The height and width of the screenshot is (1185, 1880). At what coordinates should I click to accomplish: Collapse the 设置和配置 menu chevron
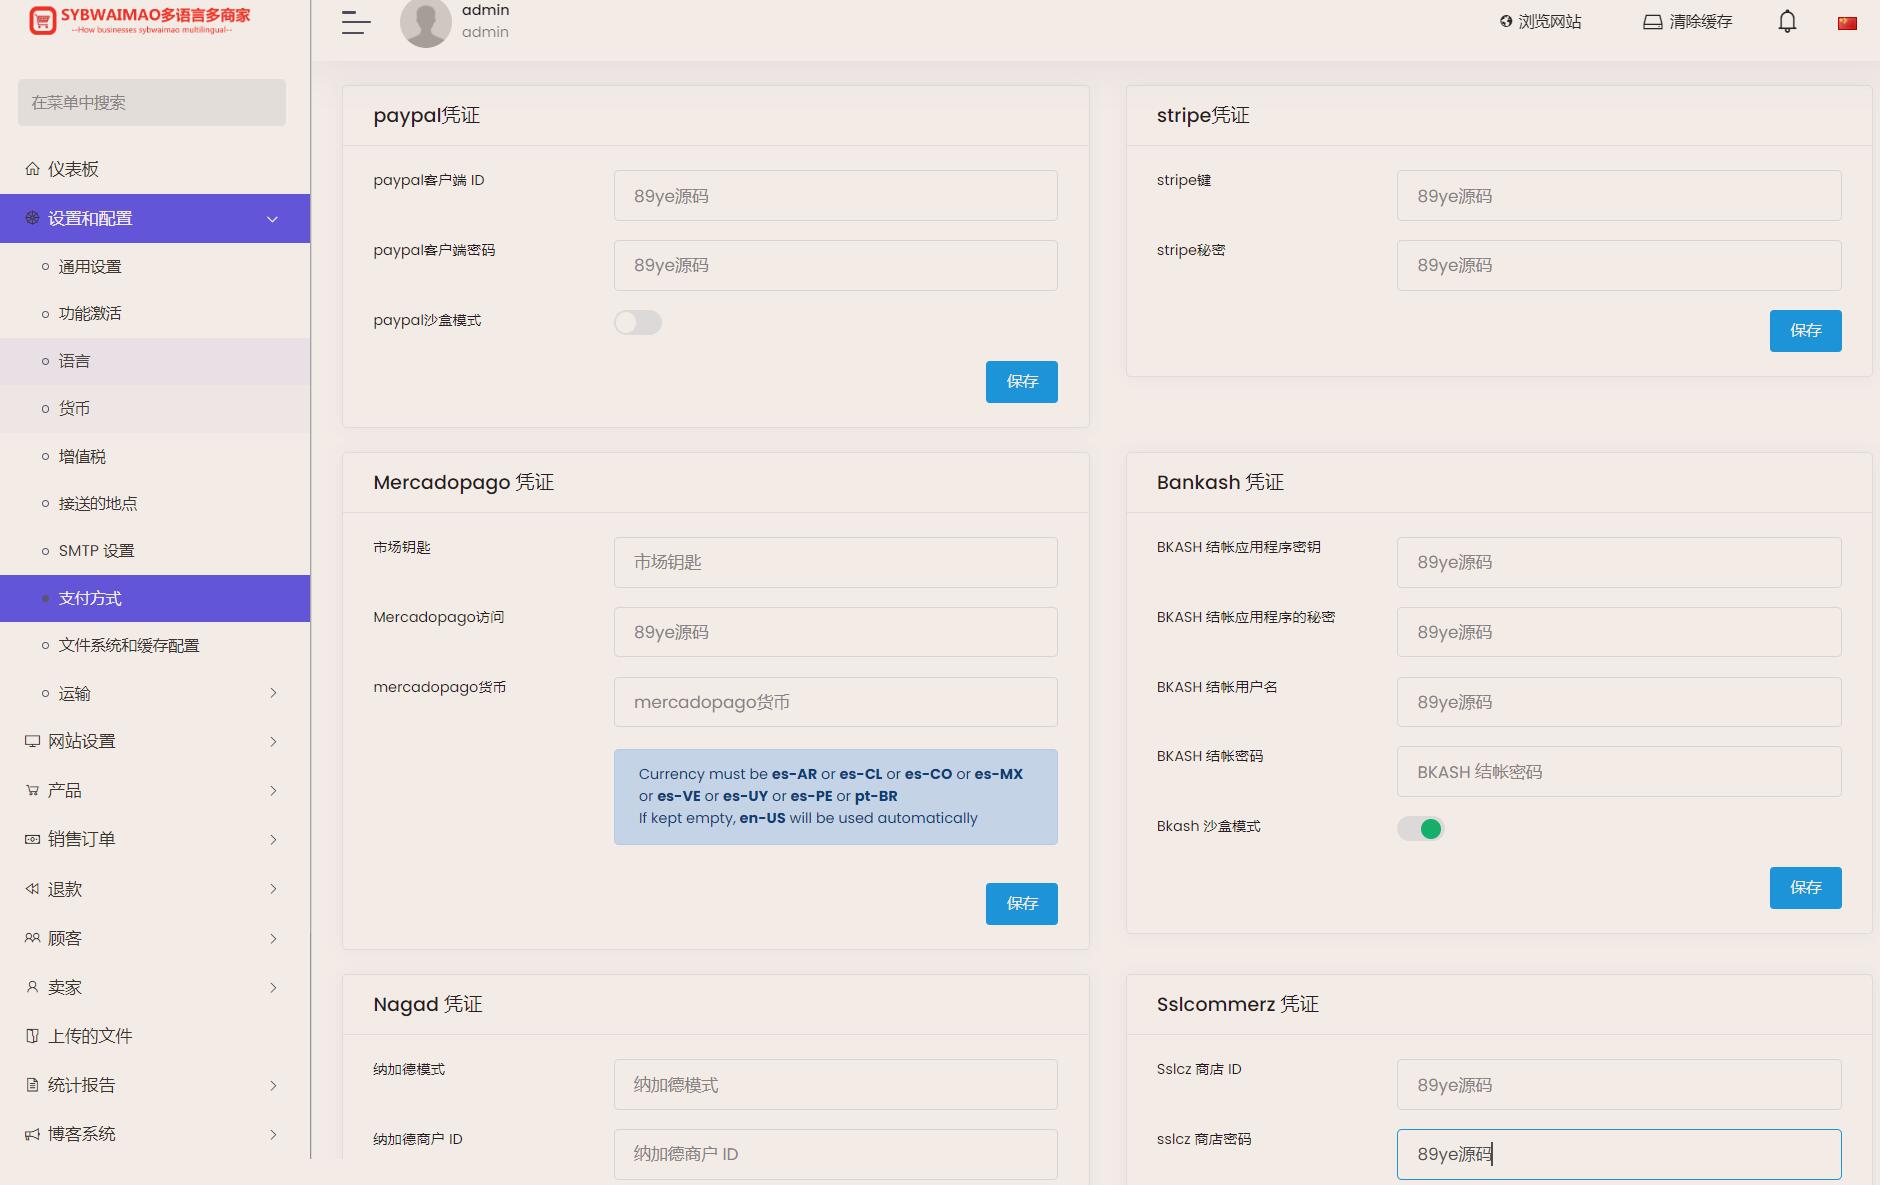272,219
